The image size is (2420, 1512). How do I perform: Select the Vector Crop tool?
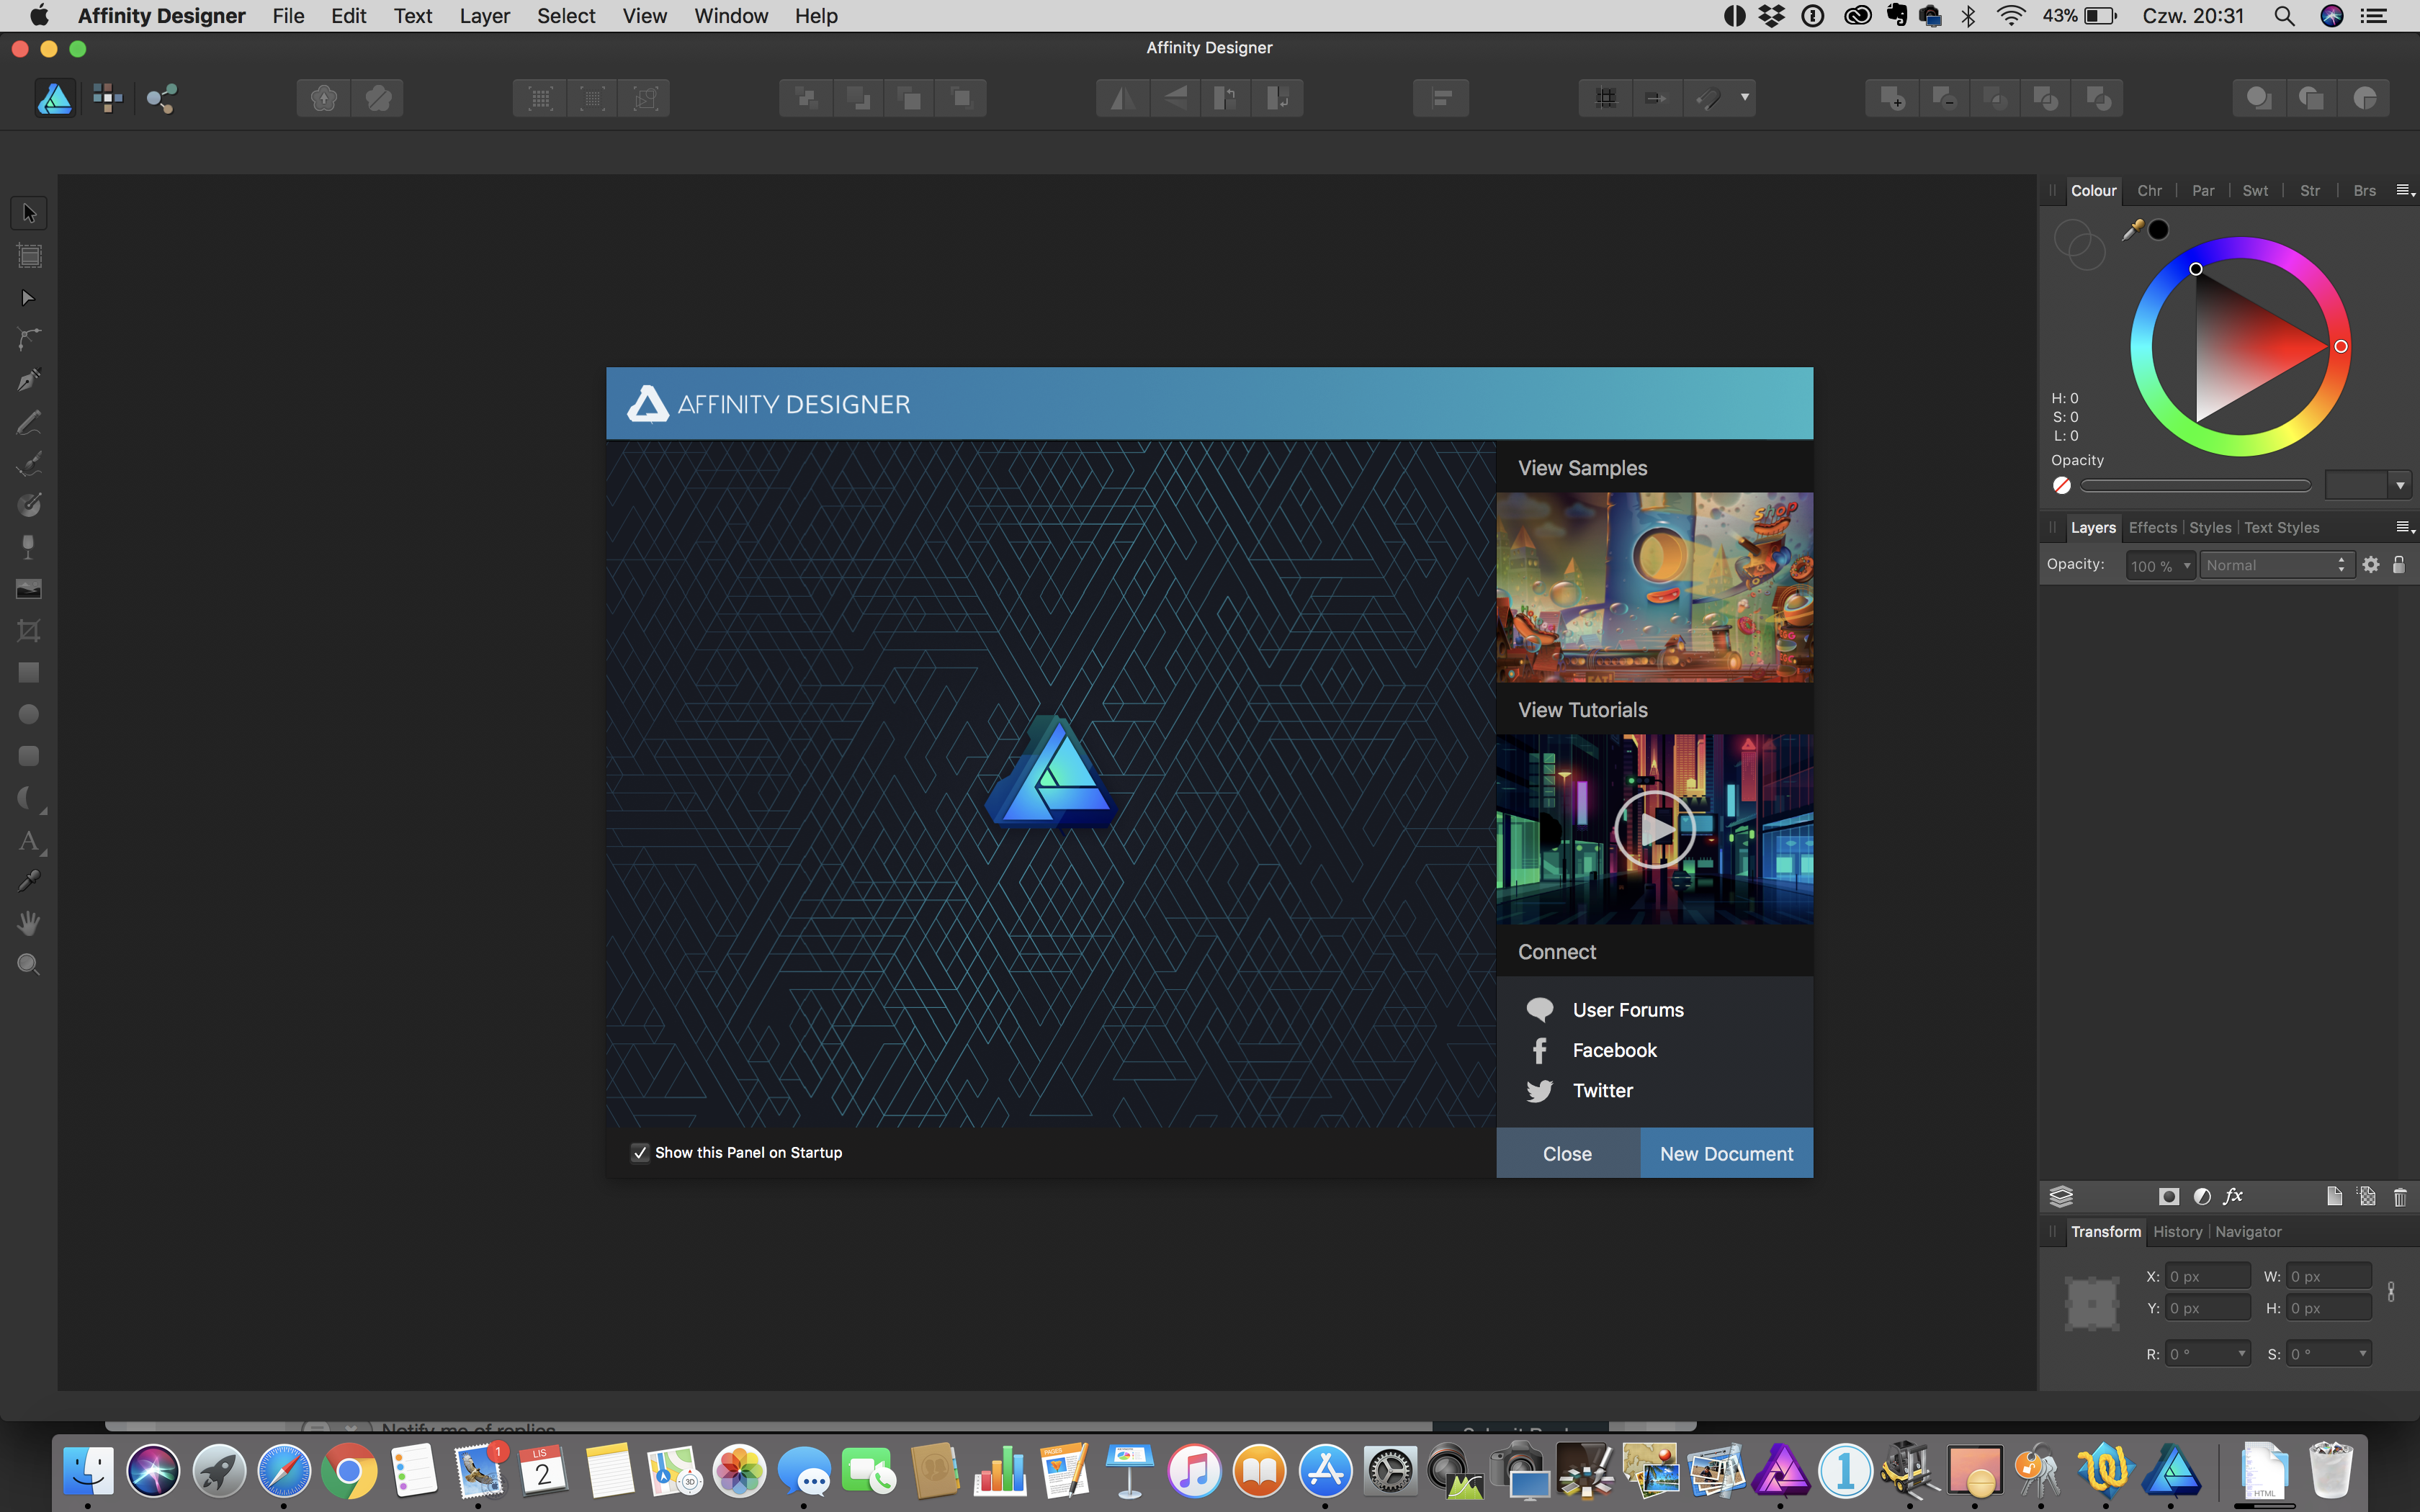click(x=29, y=631)
